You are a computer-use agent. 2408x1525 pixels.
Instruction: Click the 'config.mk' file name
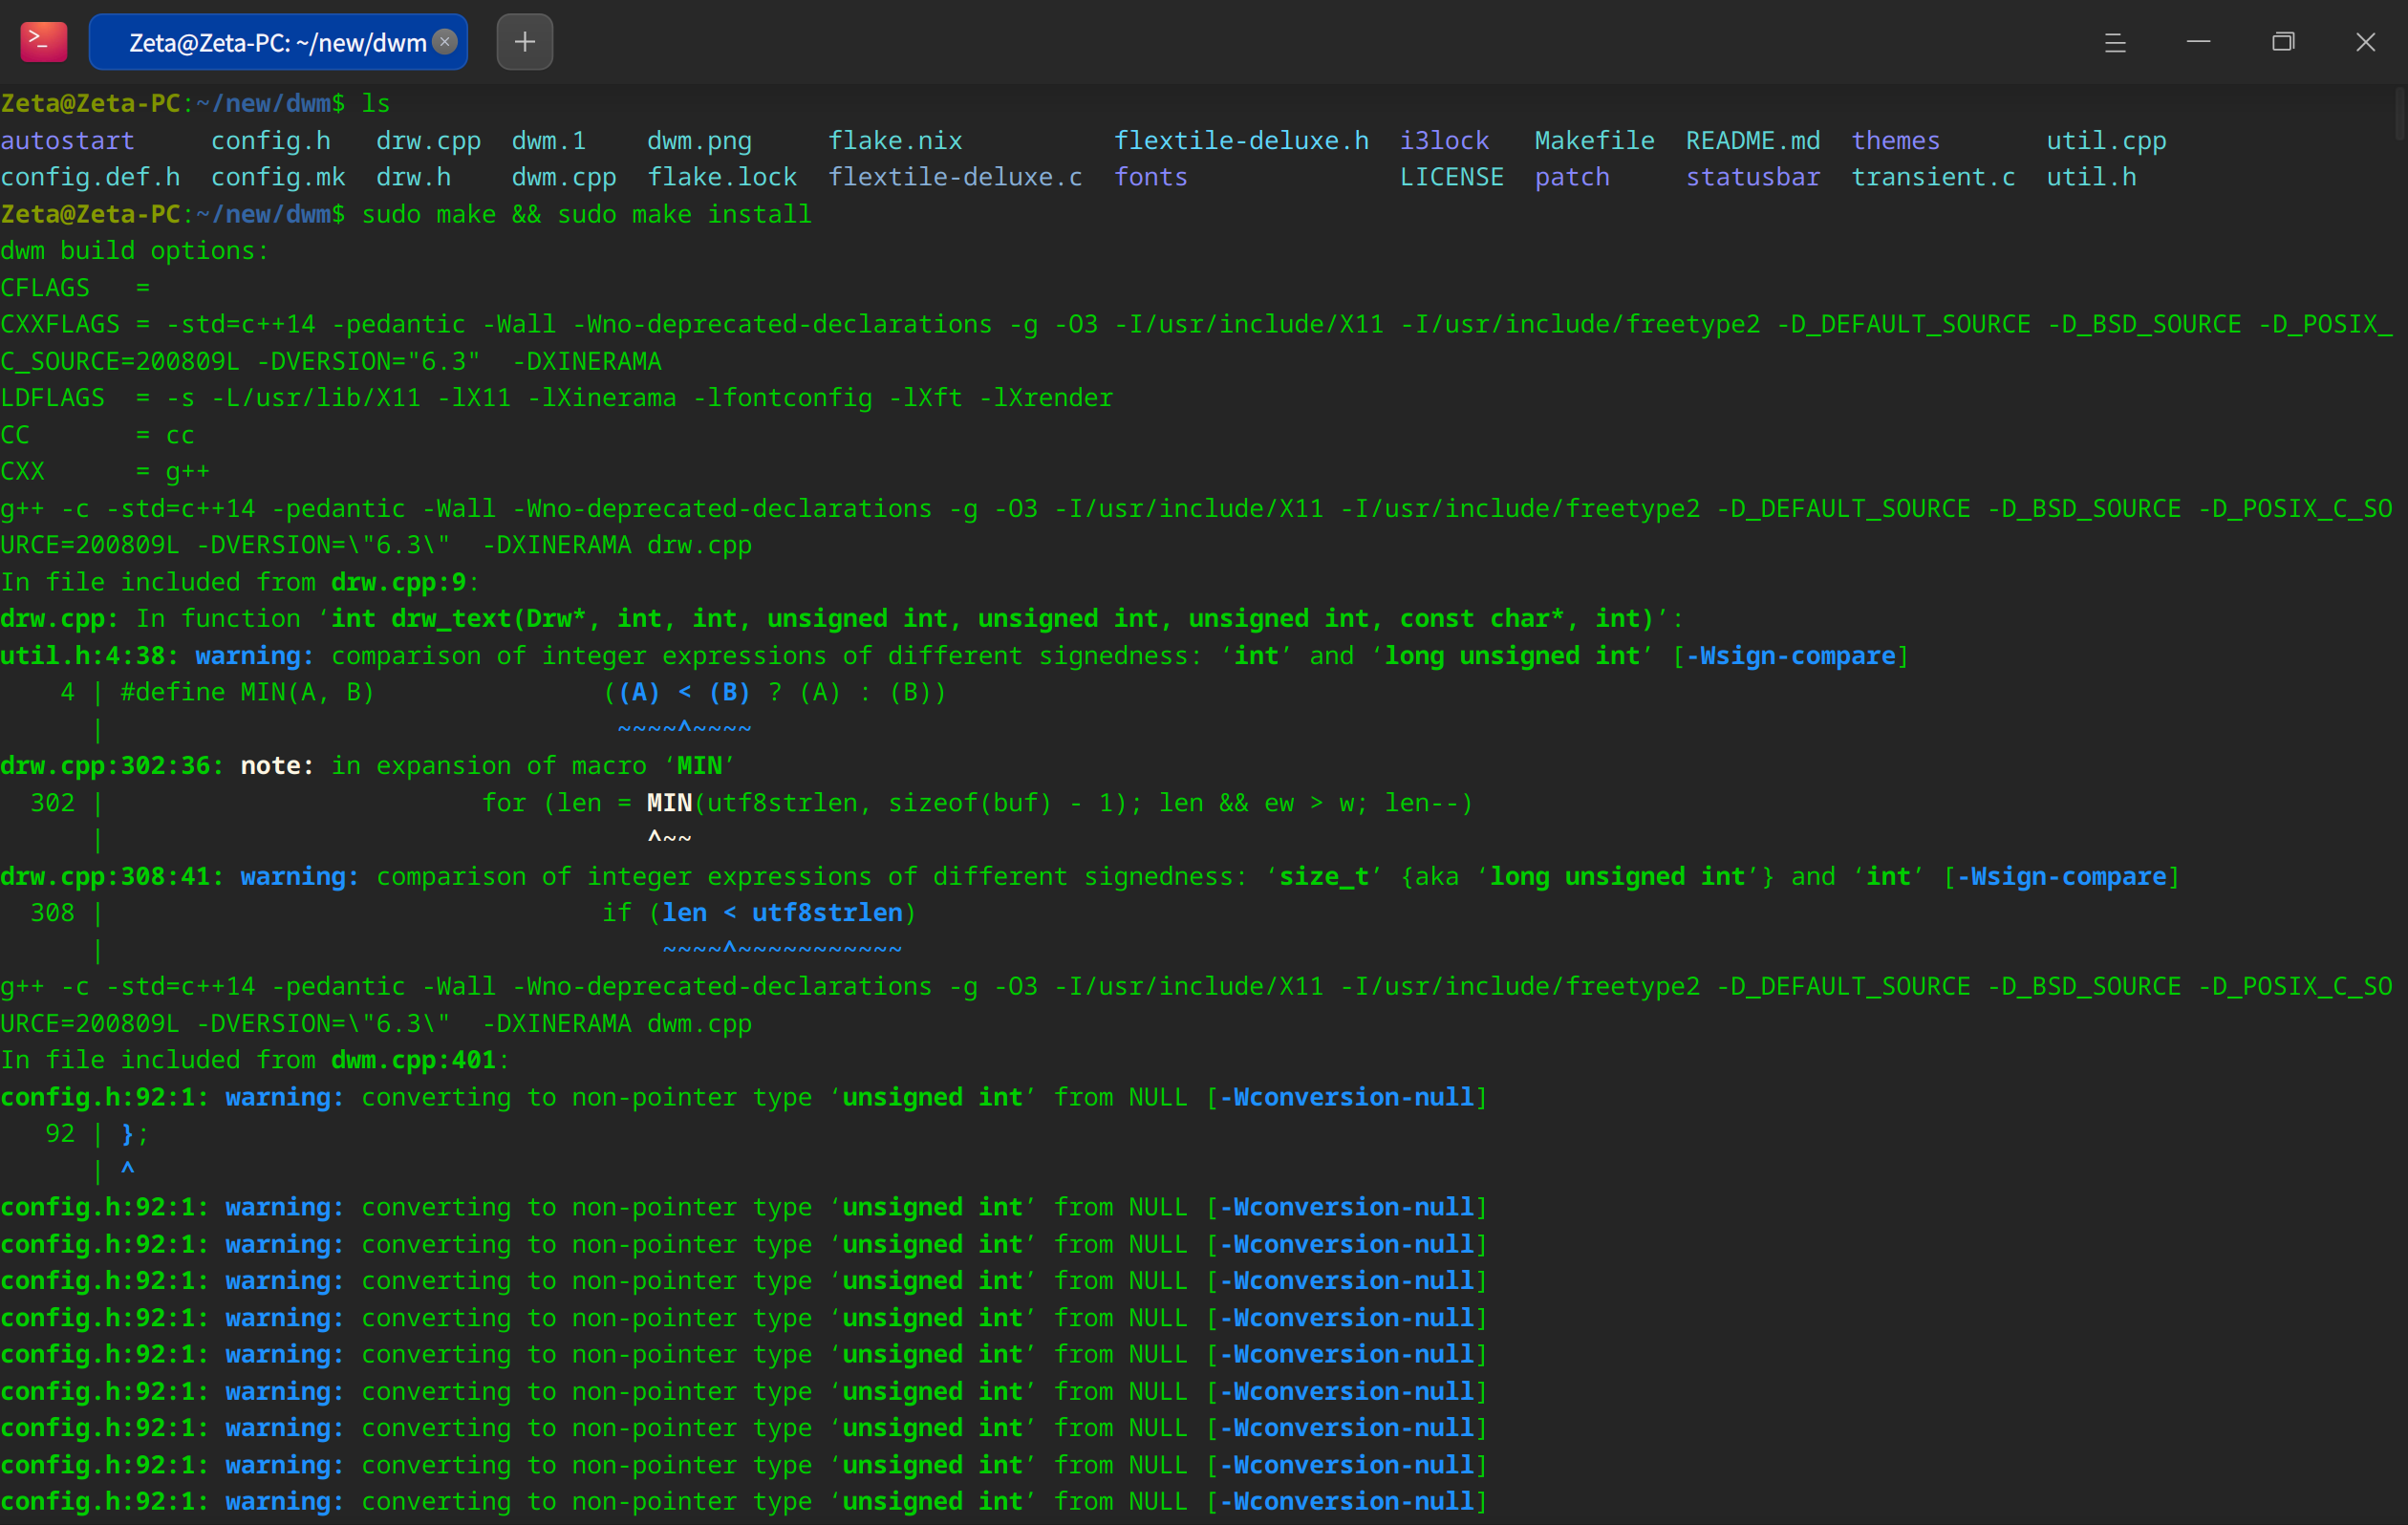278,177
